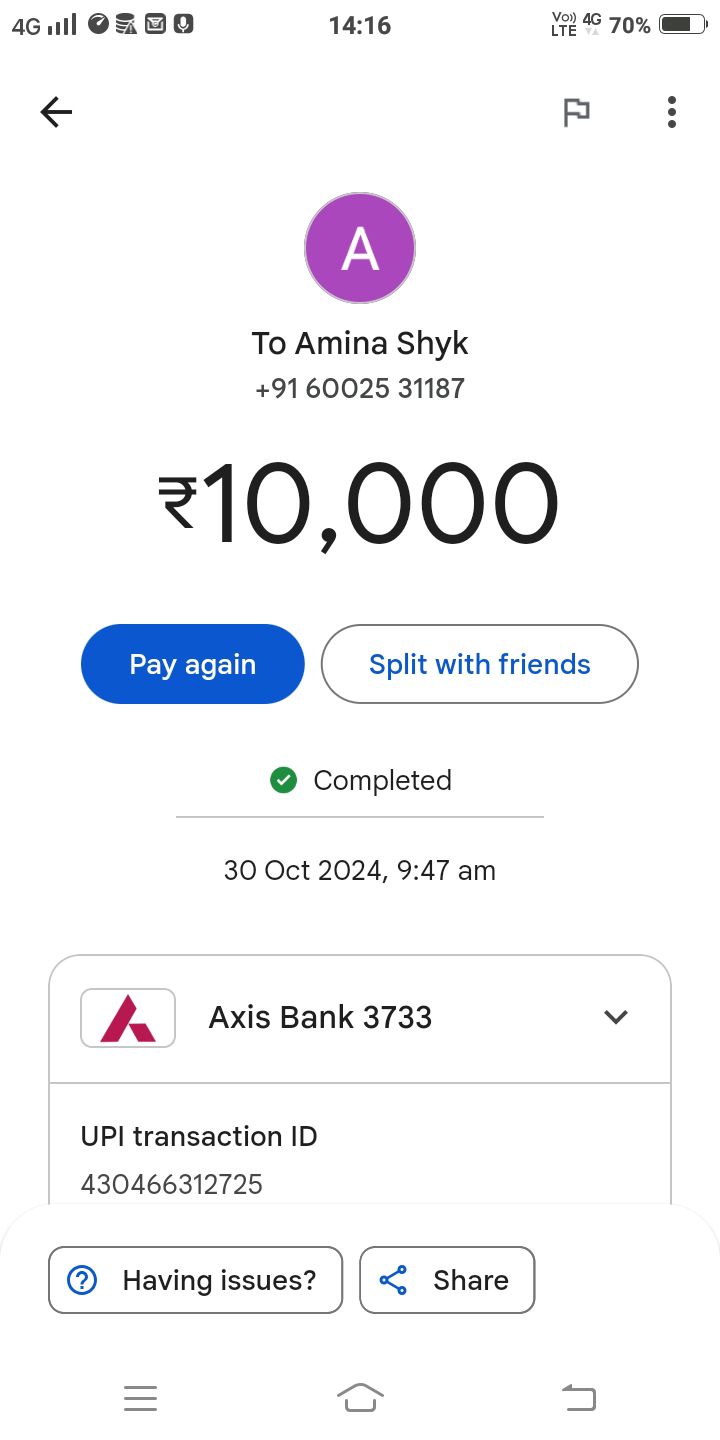Viewport: 720px width, 1440px height.
Task: Tap the UPI transaction ID number
Action: (x=171, y=1185)
